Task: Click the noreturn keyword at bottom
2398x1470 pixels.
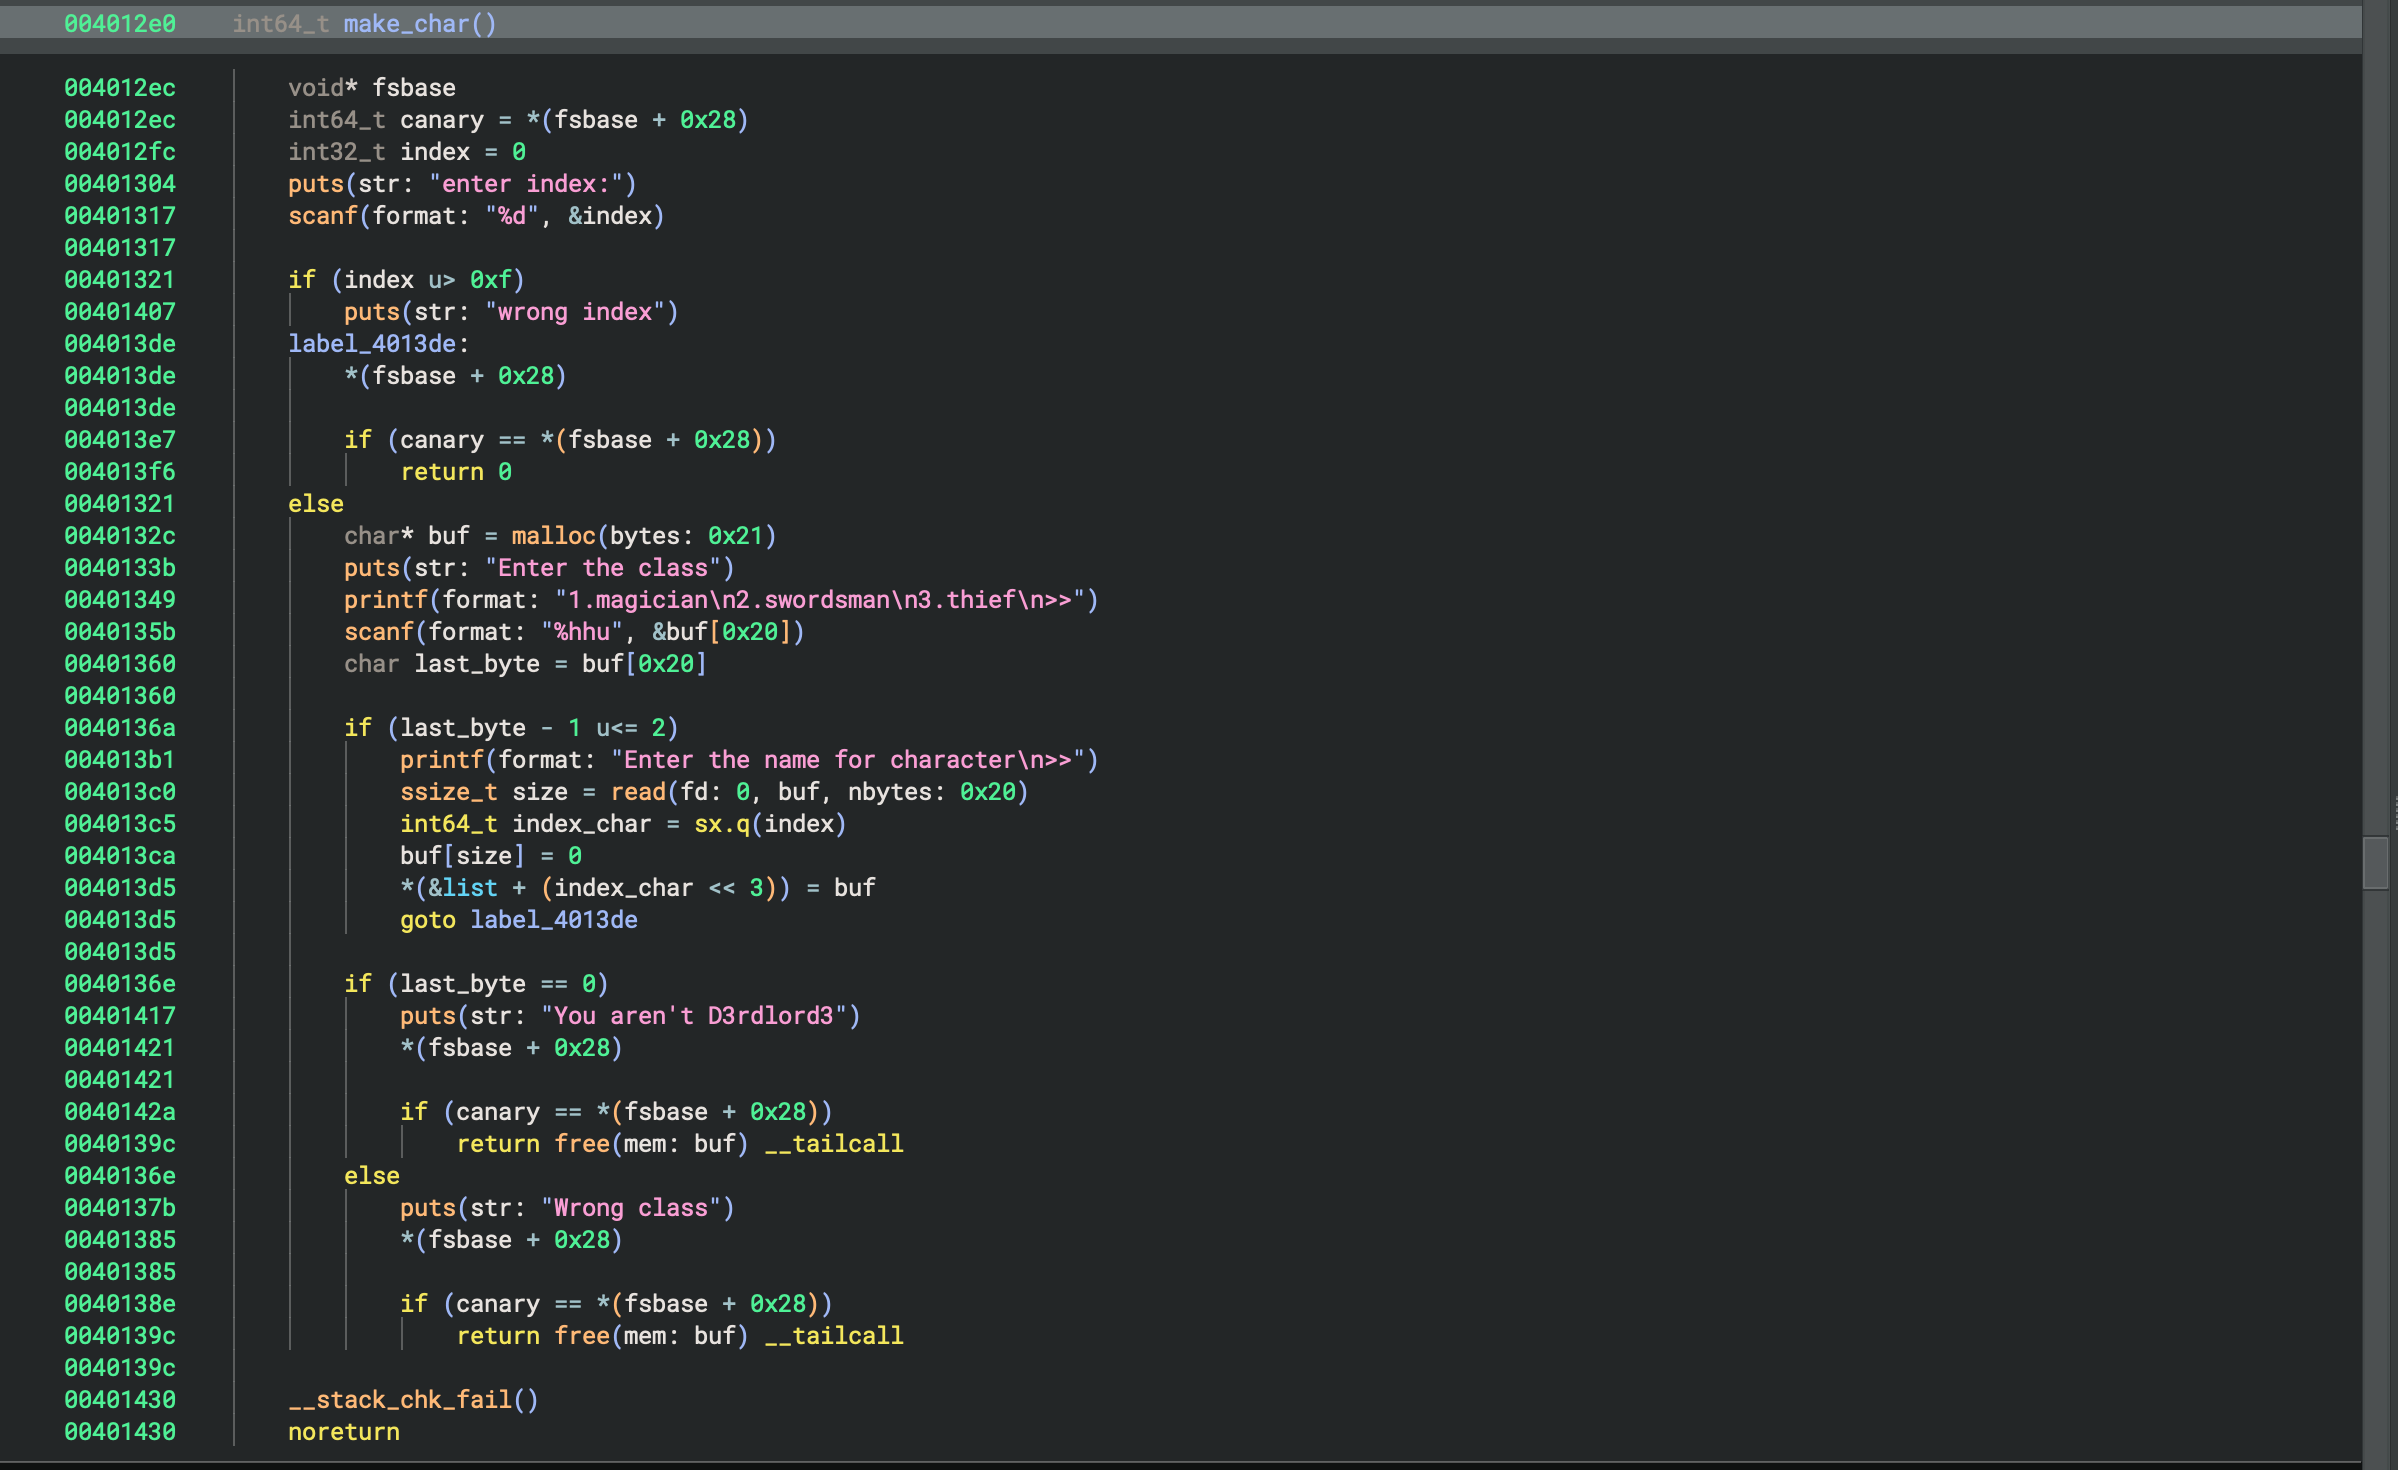Action: [x=343, y=1432]
